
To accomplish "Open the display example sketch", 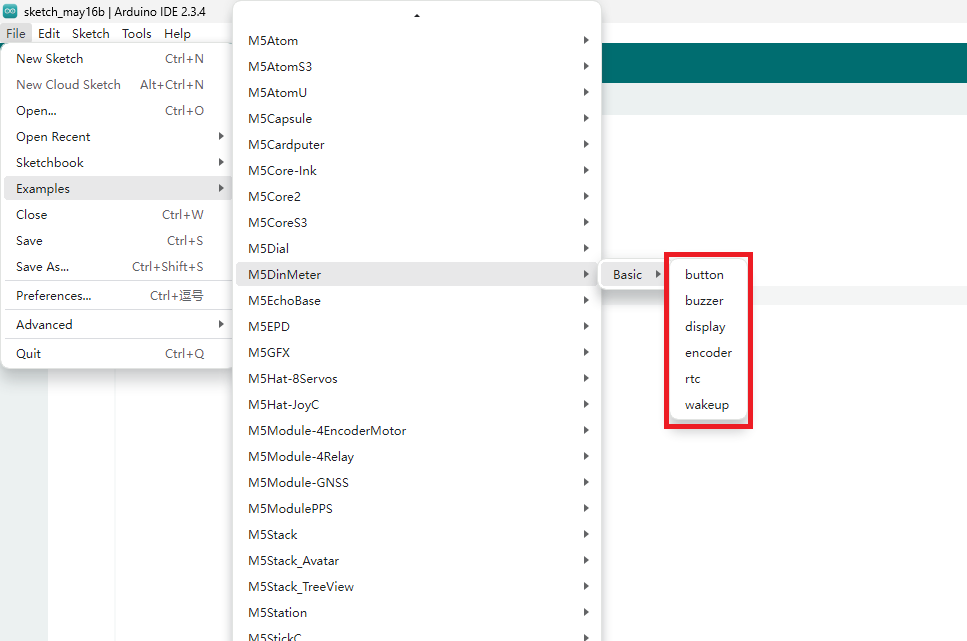I will pos(708,326).
